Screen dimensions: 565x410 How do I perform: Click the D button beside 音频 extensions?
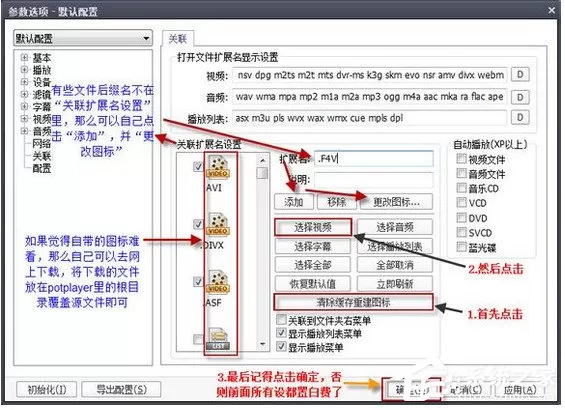click(x=520, y=97)
